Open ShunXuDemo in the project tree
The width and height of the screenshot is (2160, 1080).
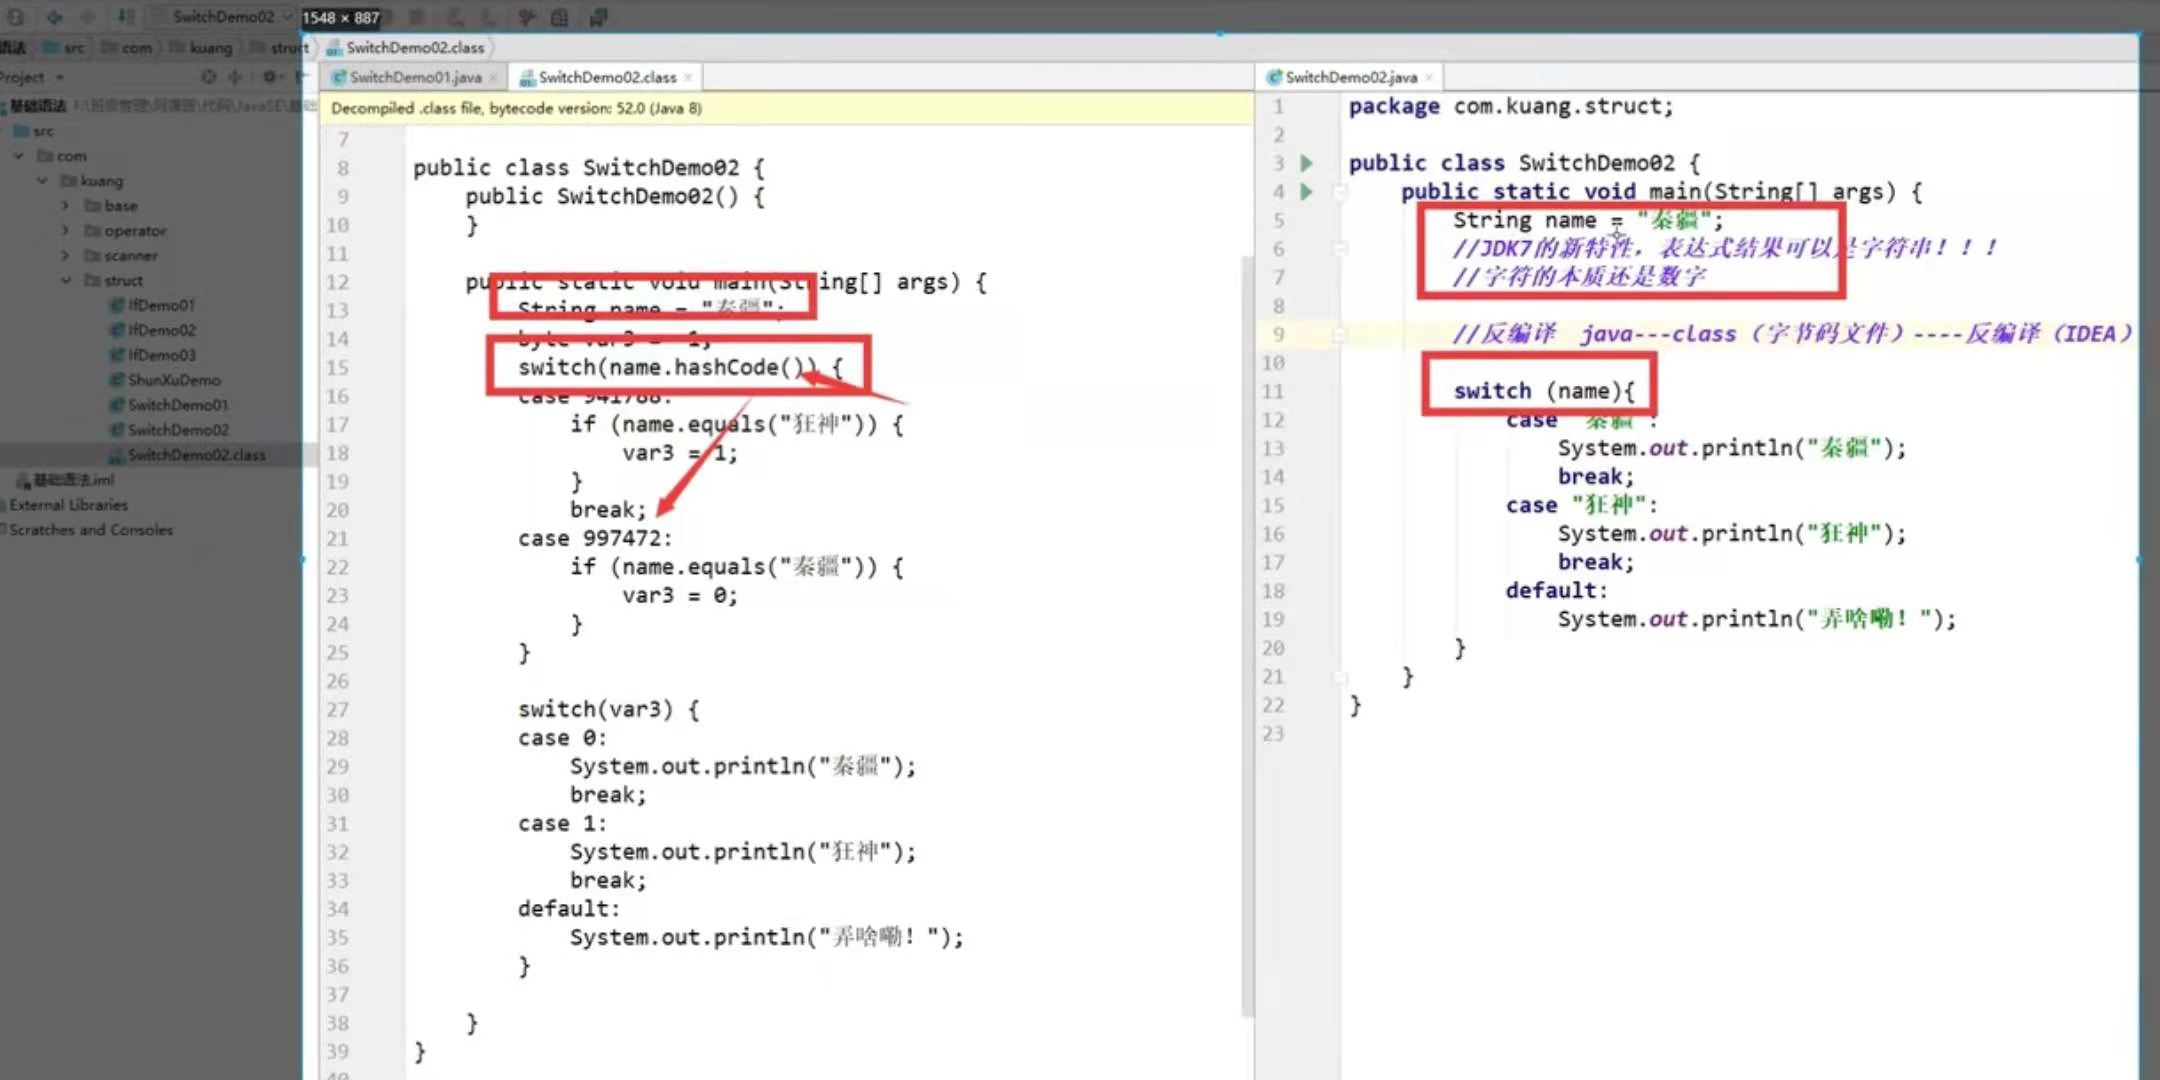174,380
